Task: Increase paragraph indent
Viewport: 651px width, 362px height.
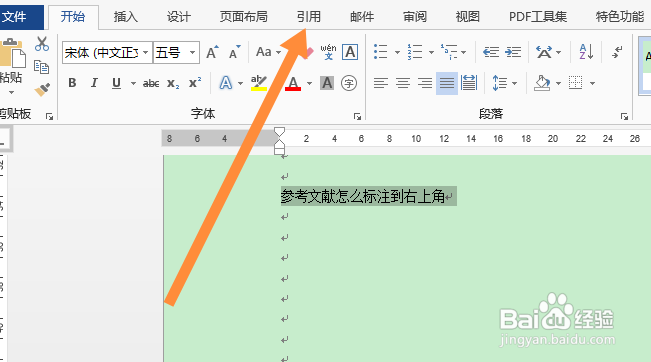Action: tap(513, 52)
